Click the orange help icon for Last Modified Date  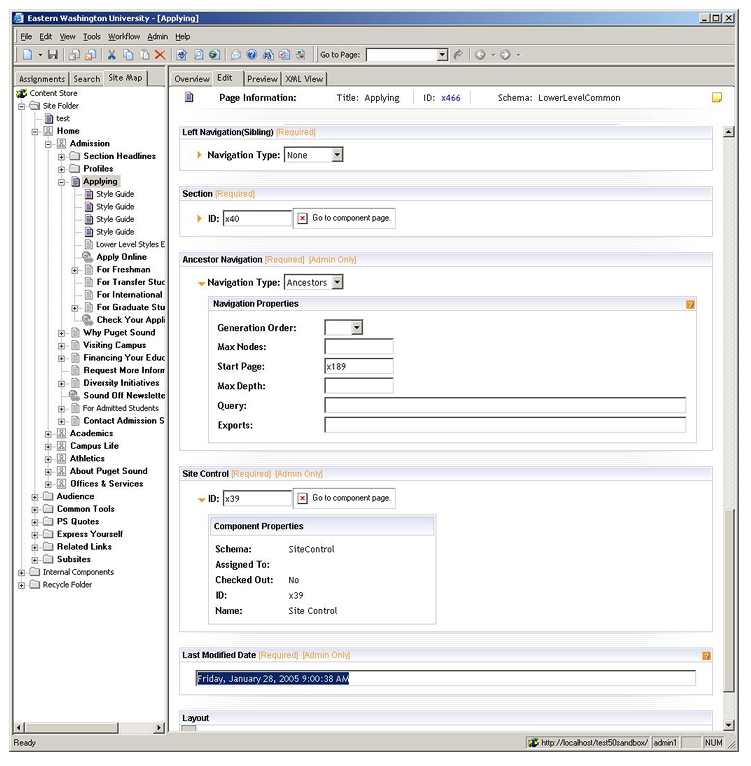pos(707,656)
